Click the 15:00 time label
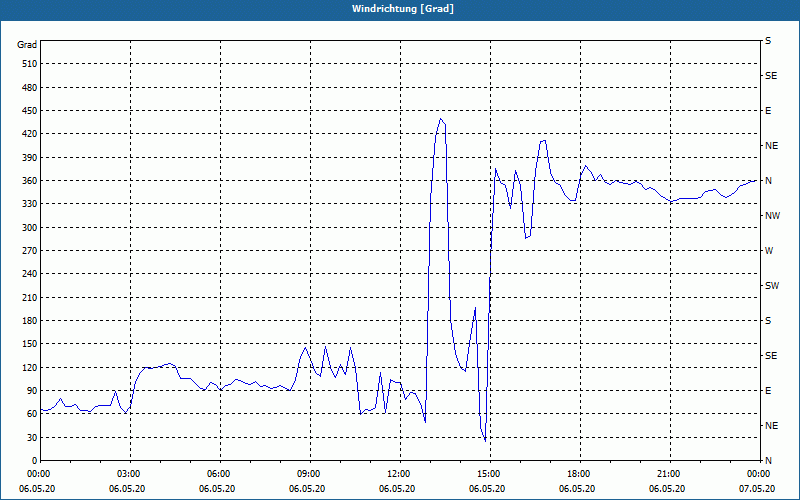Image resolution: width=800 pixels, height=500 pixels. 490,473
